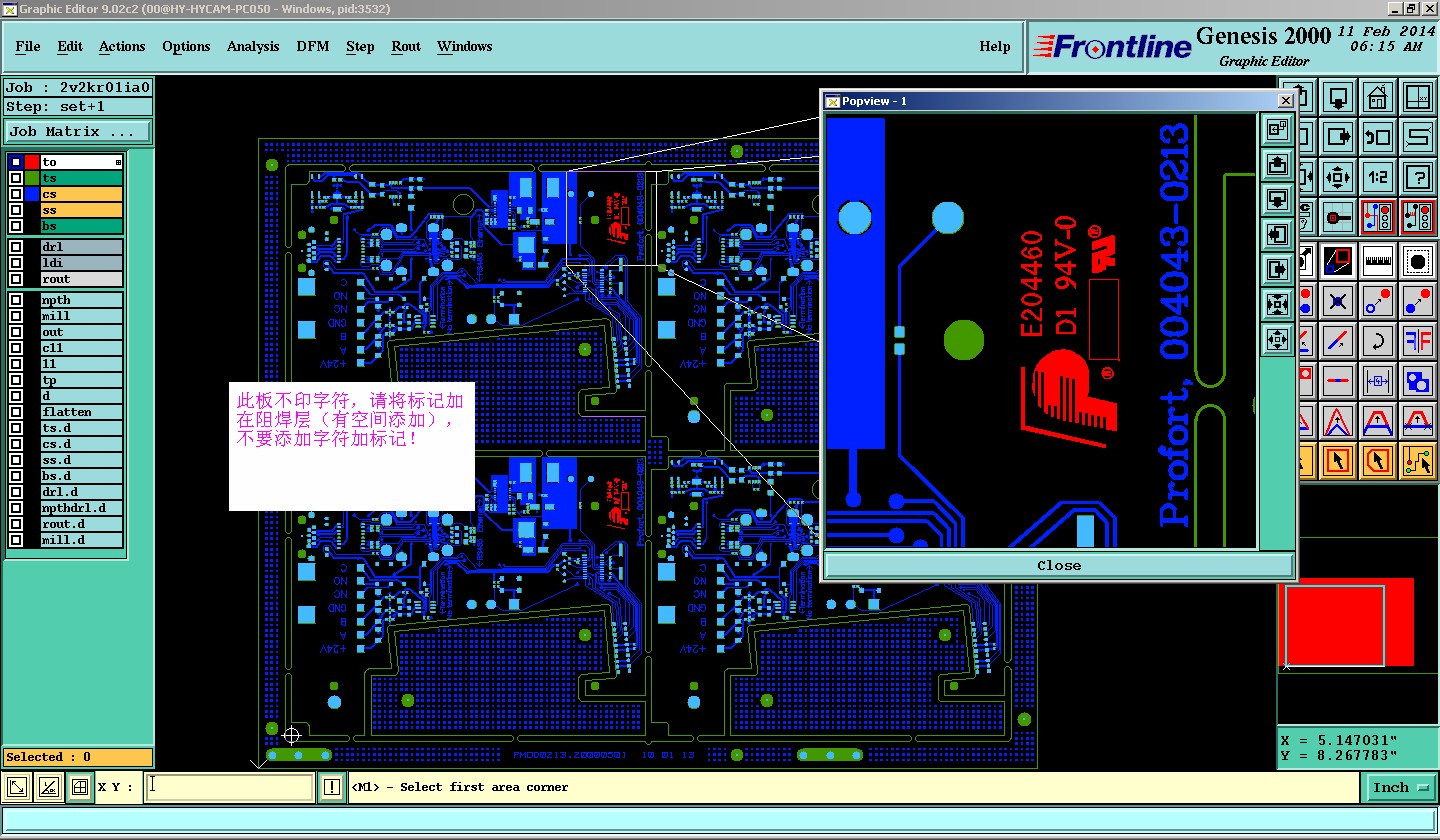This screenshot has height=840, width=1440.
Task: Toggle the rout layer checkbox
Action: pos(16,279)
